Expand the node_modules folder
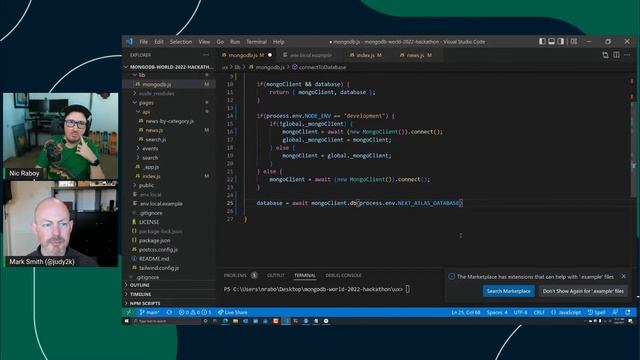The image size is (640, 360). pos(169,93)
